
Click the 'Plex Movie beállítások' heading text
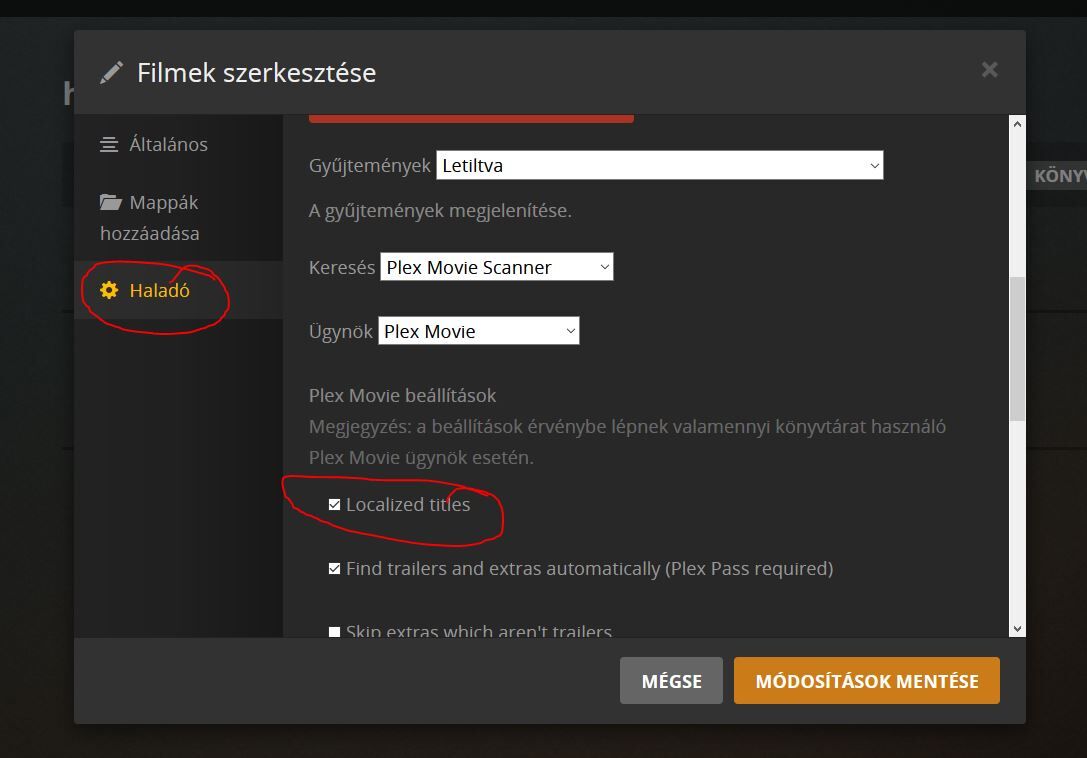tap(402, 395)
